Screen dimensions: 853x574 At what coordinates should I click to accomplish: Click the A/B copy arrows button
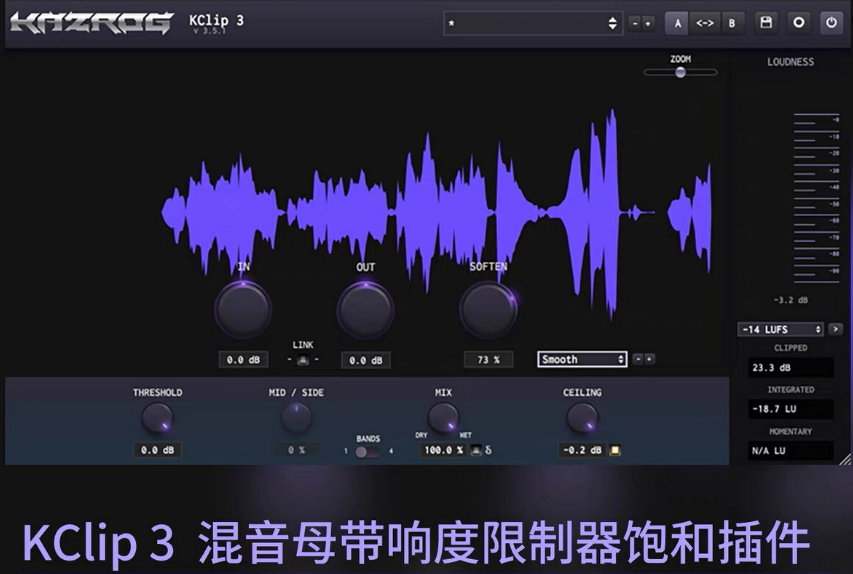(705, 23)
